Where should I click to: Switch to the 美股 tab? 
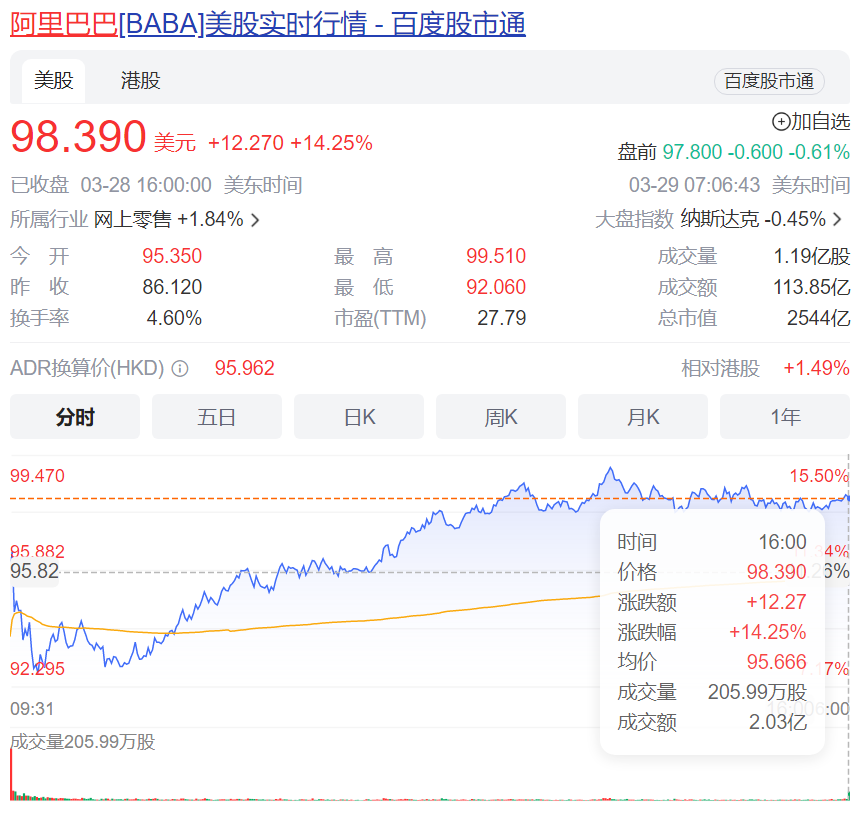pyautogui.click(x=53, y=81)
